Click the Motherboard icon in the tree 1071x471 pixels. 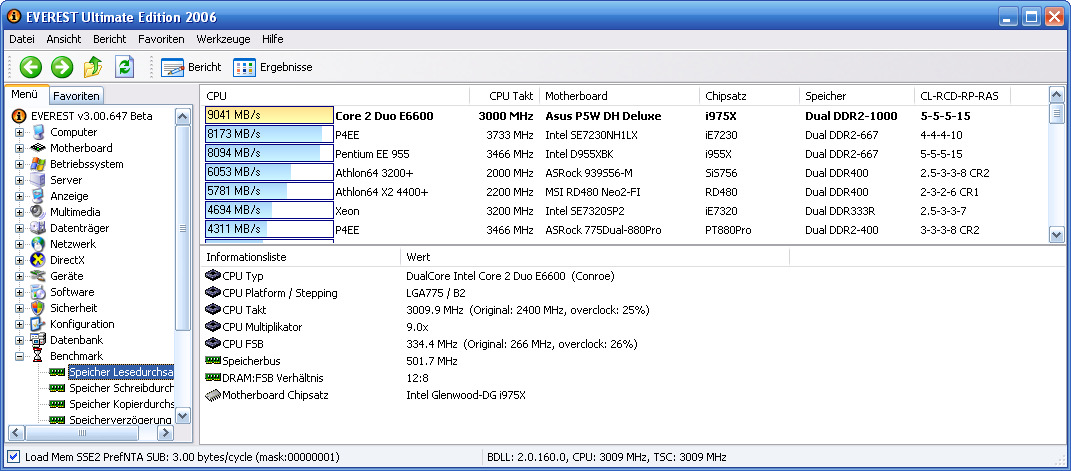pyautogui.click(x=38, y=148)
